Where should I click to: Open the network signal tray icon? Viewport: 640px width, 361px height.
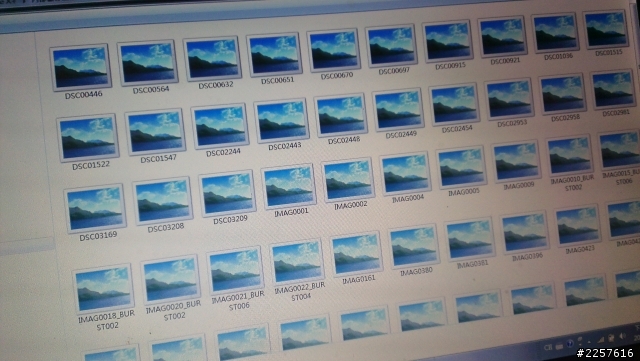coord(601,340)
